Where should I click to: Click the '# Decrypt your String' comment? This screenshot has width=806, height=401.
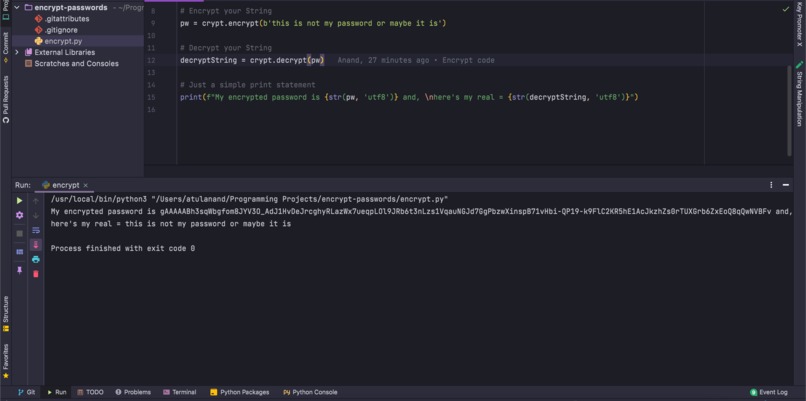pyautogui.click(x=226, y=48)
